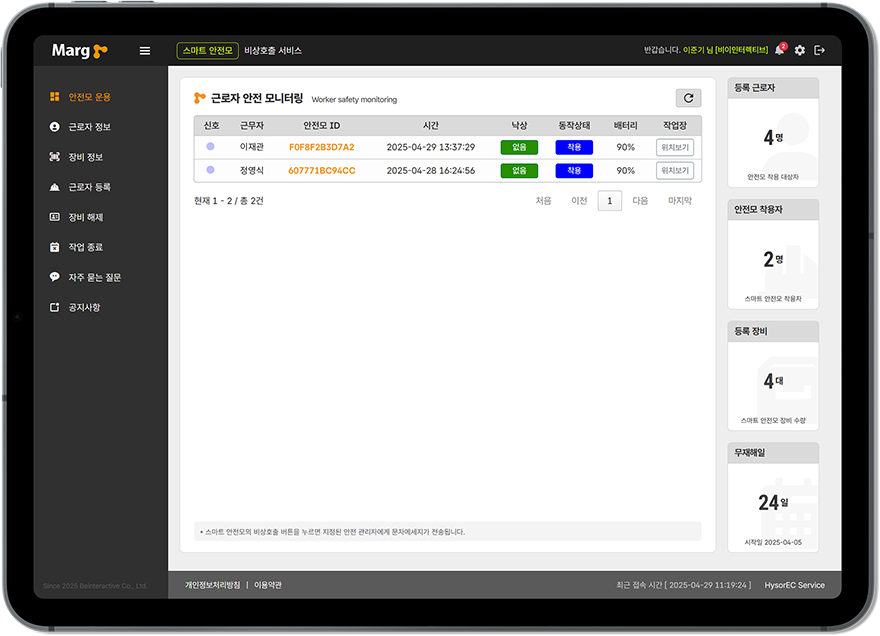880x636 pixels.
Task: Open the 근로자 등록 menu item
Action: 89,187
